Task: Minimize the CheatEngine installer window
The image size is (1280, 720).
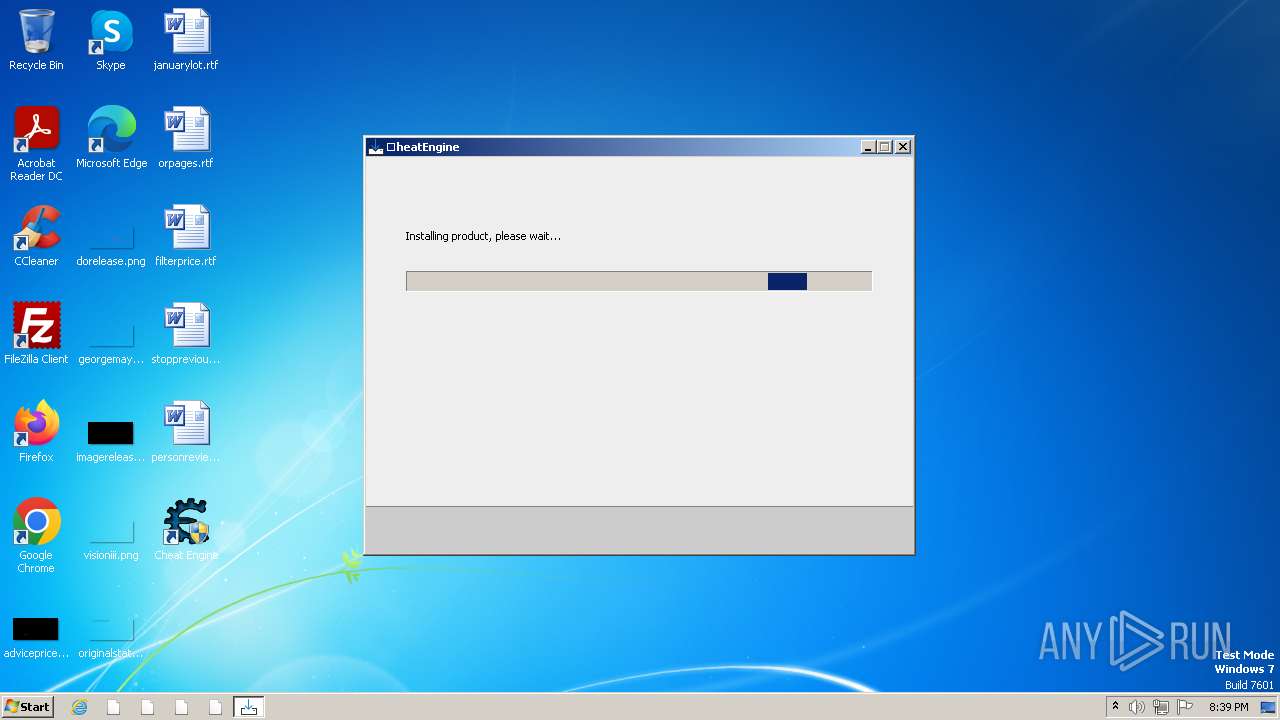Action: (868, 147)
